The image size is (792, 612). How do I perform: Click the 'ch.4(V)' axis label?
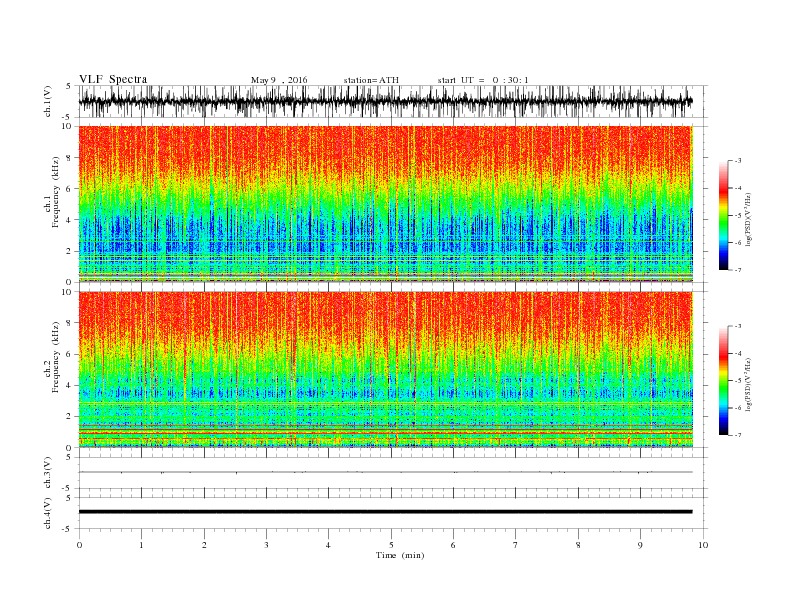[x=48, y=513]
